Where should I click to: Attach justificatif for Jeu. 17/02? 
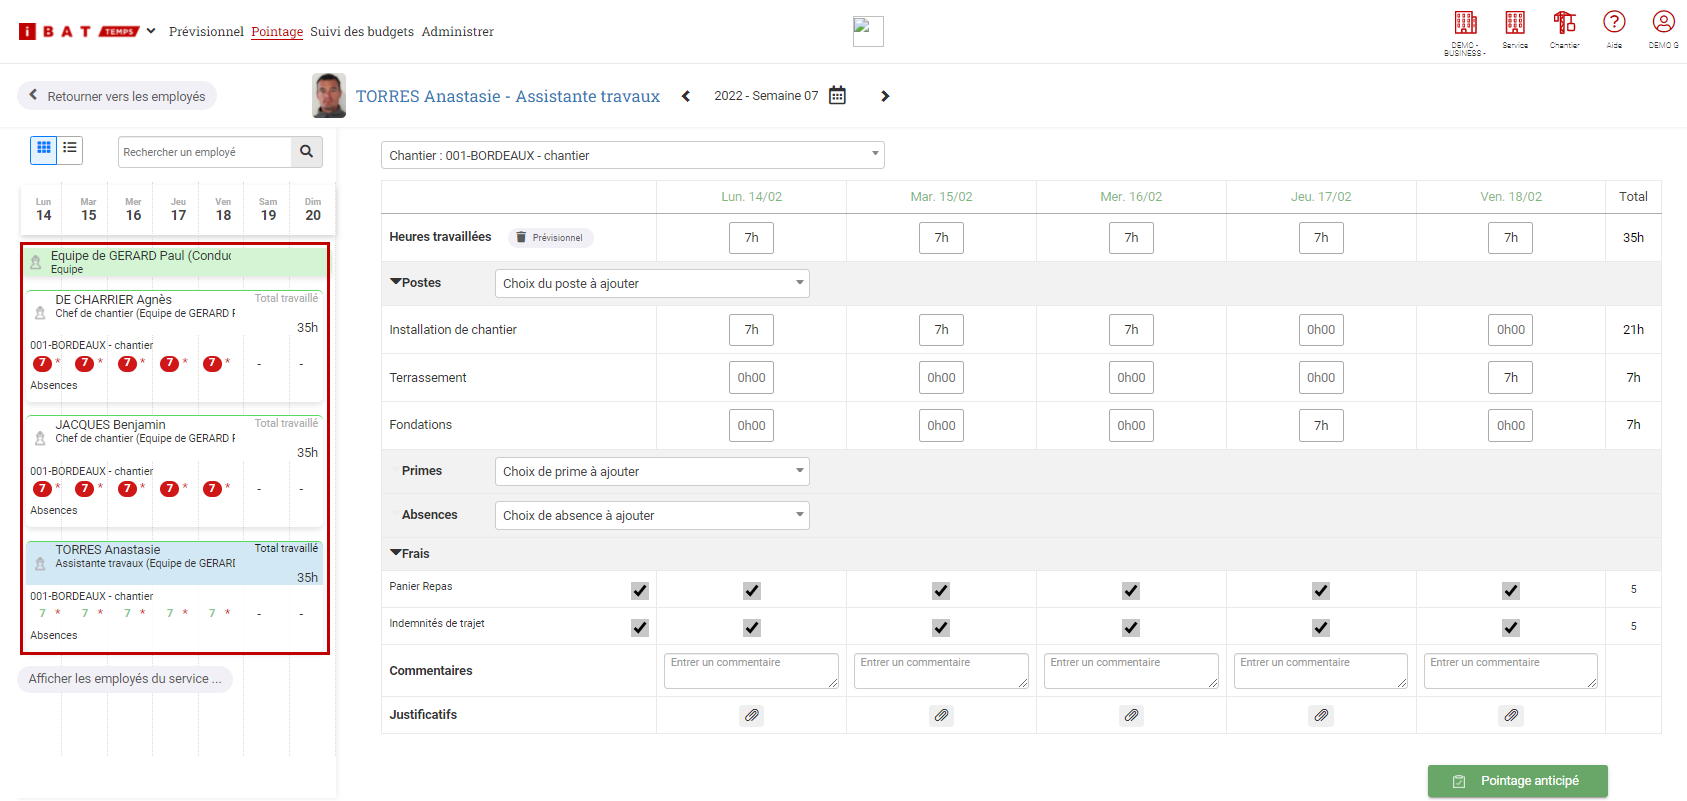(x=1321, y=715)
